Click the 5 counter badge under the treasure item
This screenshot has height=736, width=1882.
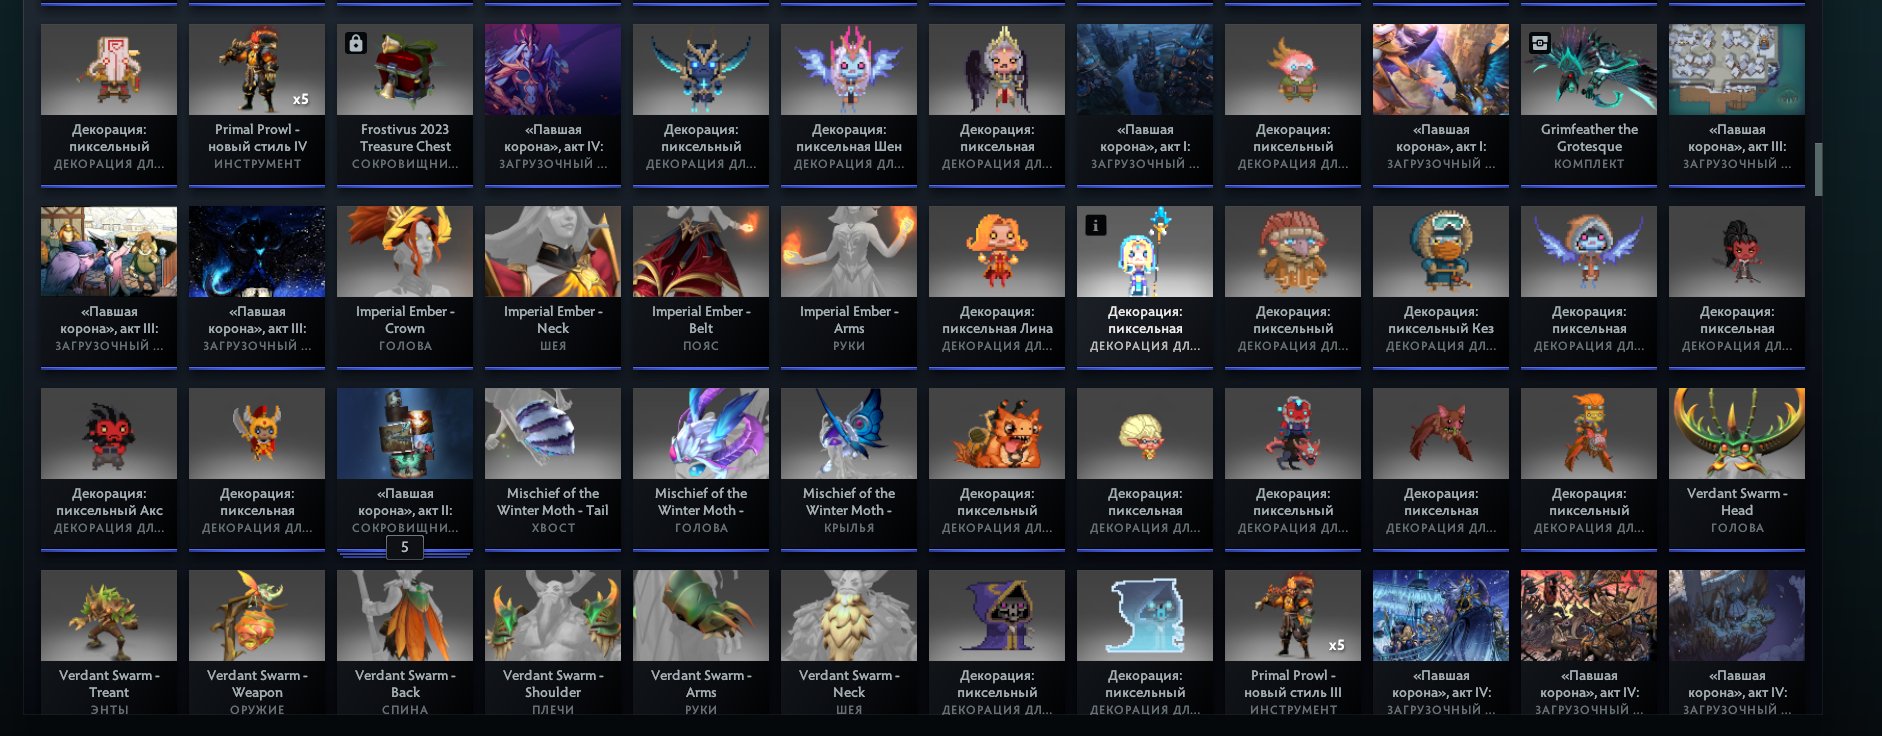pyautogui.click(x=404, y=547)
